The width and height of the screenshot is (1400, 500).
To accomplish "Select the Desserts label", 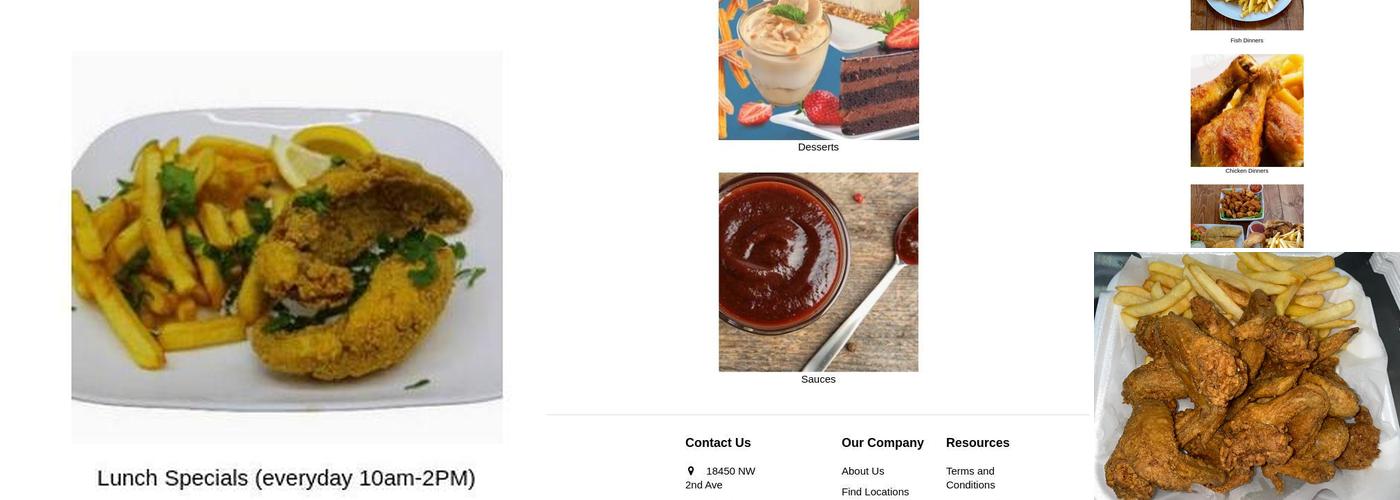I will coord(818,147).
